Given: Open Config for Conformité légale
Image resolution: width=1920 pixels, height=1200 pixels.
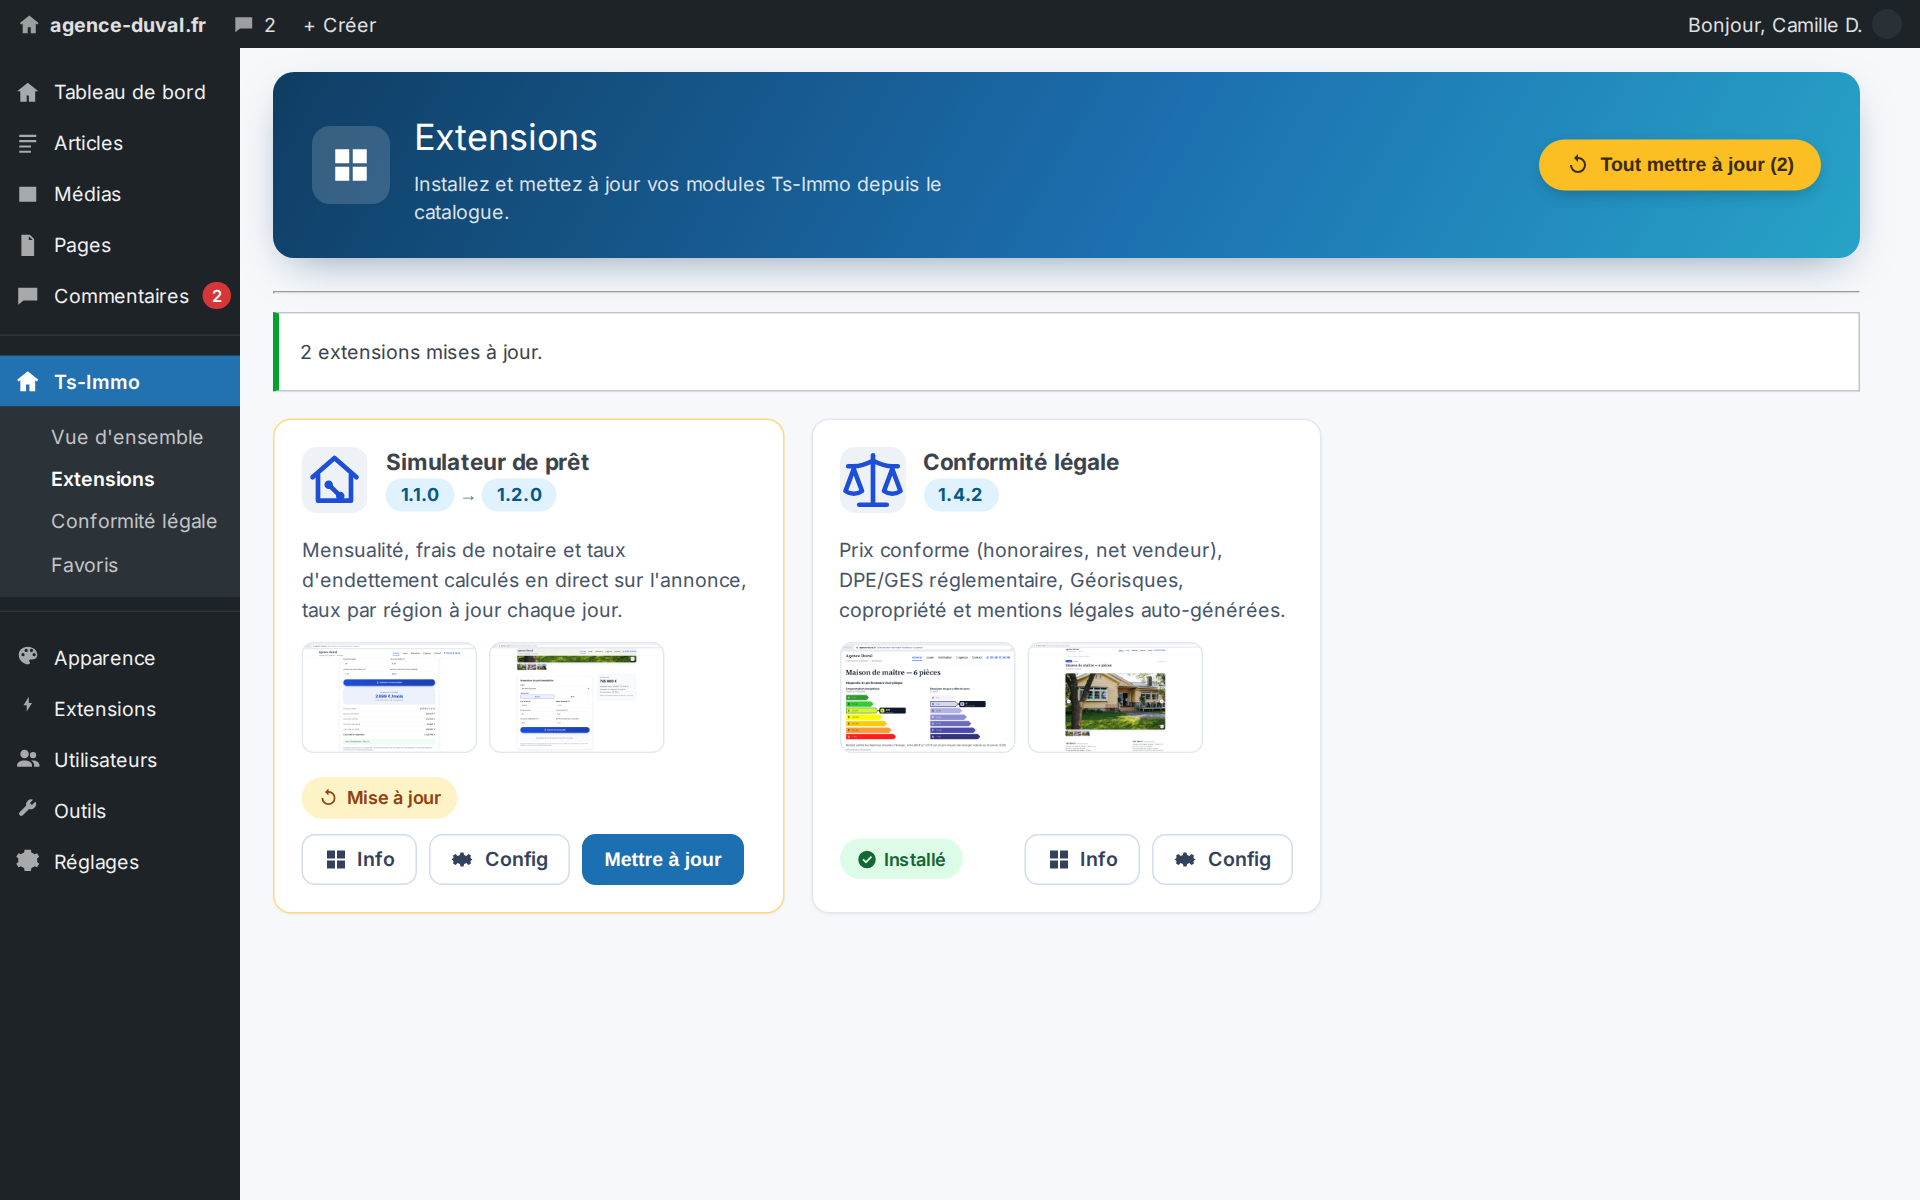Looking at the screenshot, I should pyautogui.click(x=1222, y=859).
